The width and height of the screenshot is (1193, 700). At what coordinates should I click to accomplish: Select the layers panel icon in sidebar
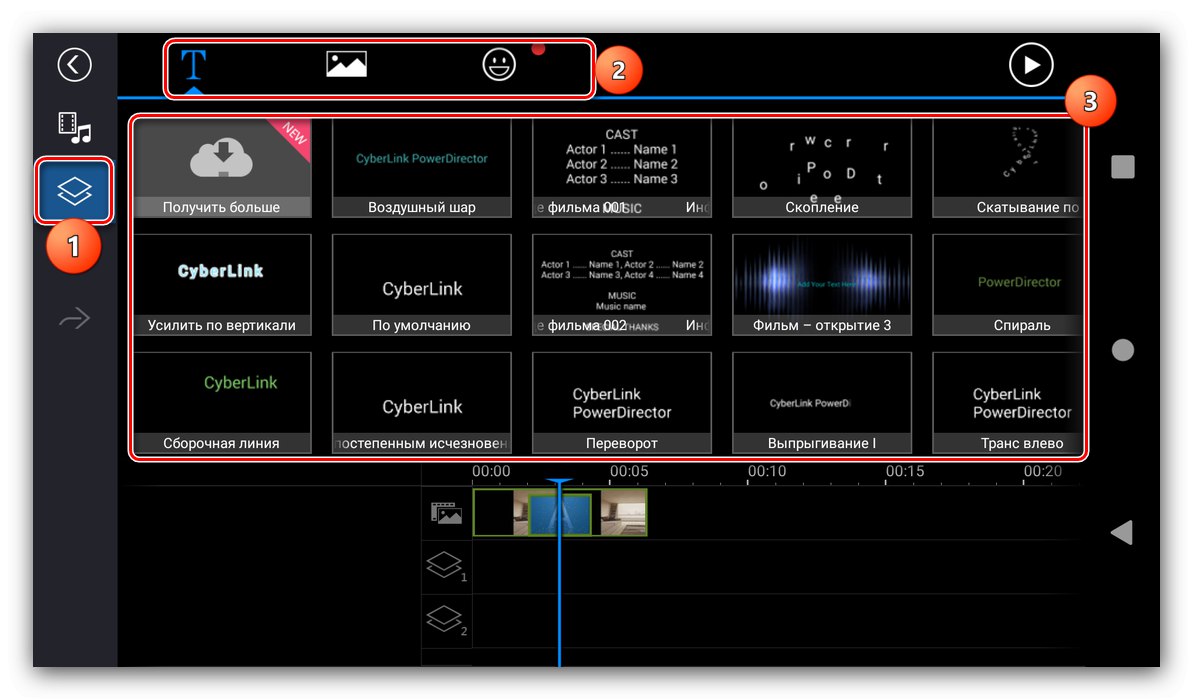(75, 191)
